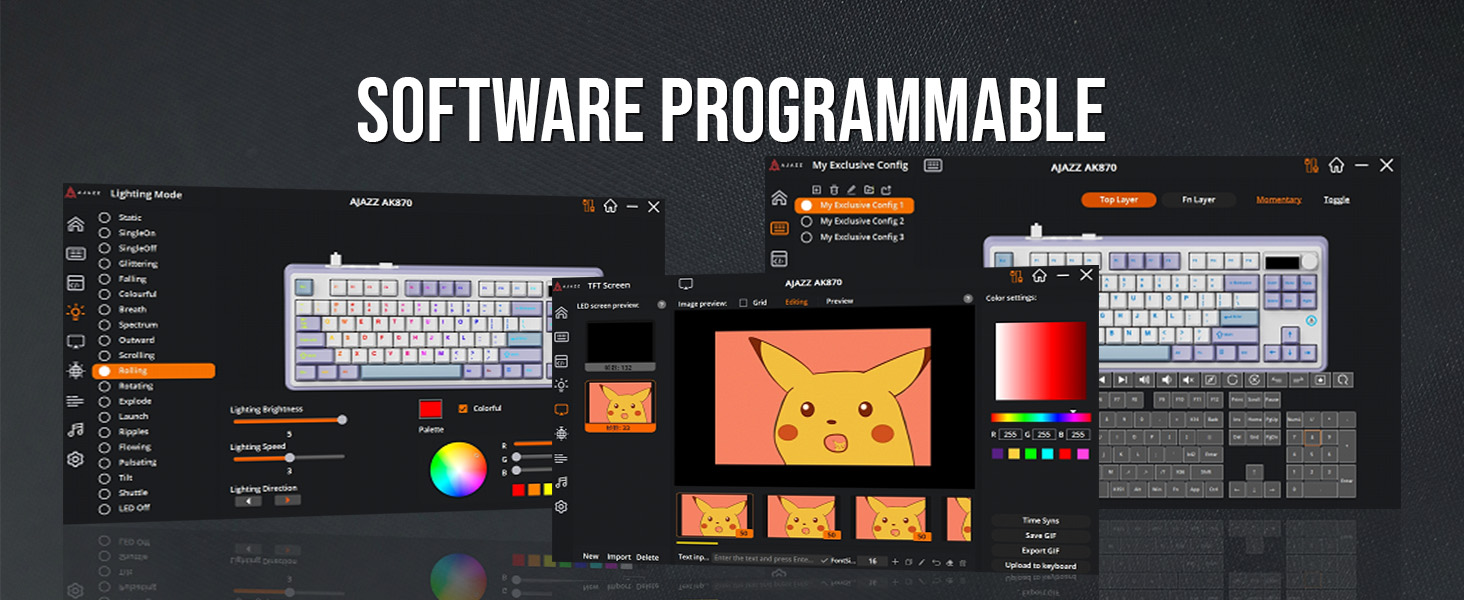The width and height of the screenshot is (1464, 600).
Task: Adjust the Lighting Brightness slider handle
Action: (342, 420)
